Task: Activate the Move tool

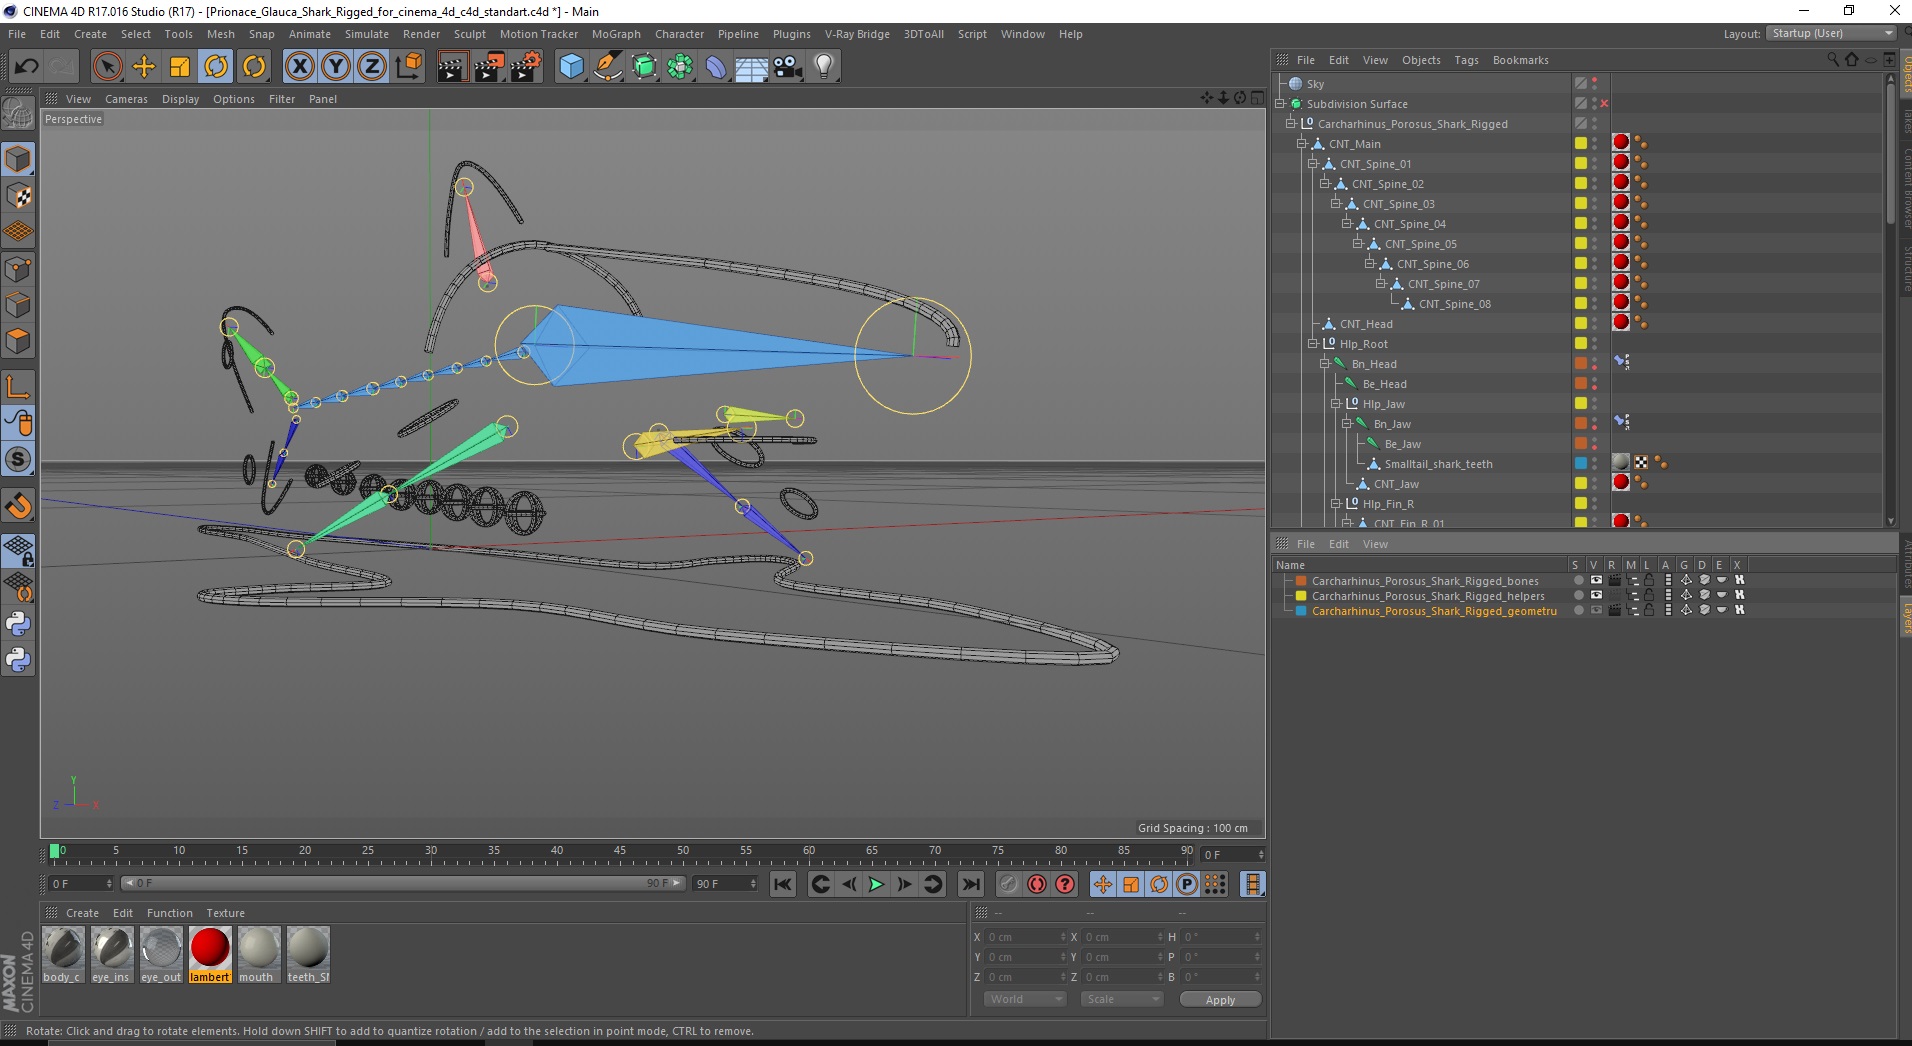Action: tap(144, 67)
